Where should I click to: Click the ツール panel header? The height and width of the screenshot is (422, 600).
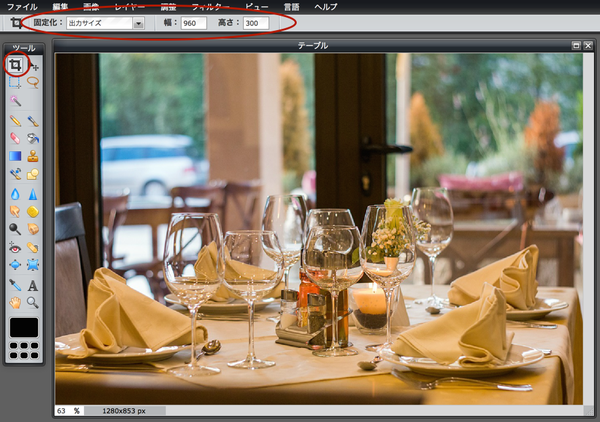[x=24, y=48]
